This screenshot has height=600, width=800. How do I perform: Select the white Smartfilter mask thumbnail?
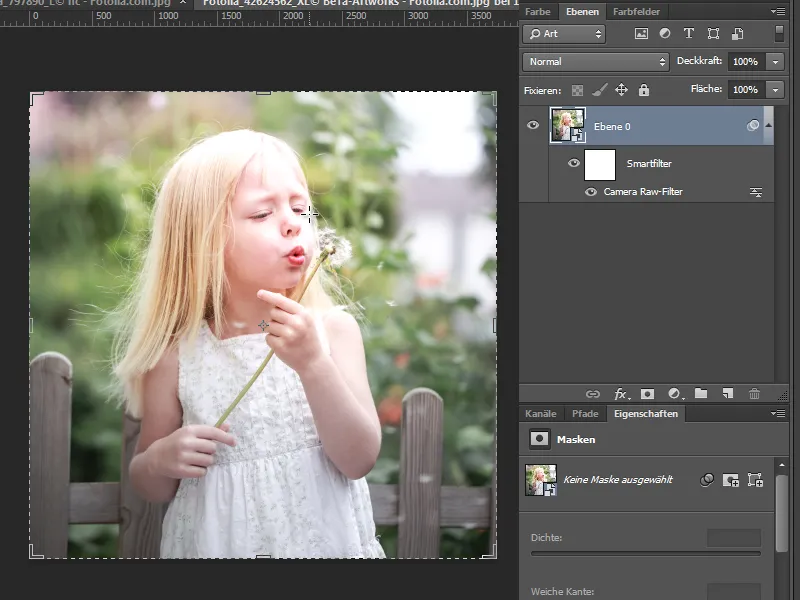(x=599, y=165)
